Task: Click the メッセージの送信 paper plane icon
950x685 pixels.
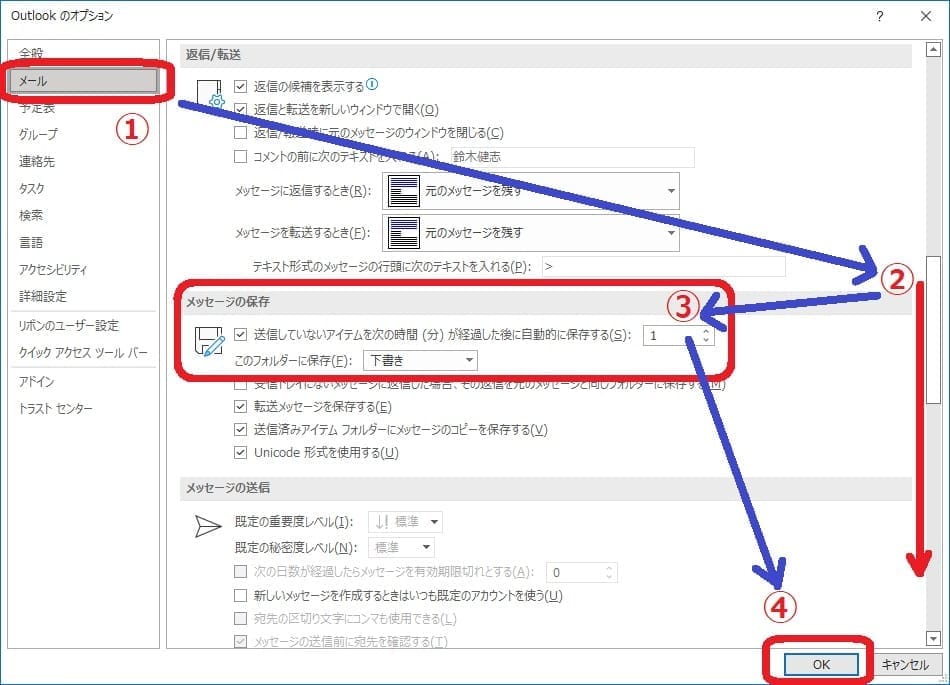Action: (208, 526)
